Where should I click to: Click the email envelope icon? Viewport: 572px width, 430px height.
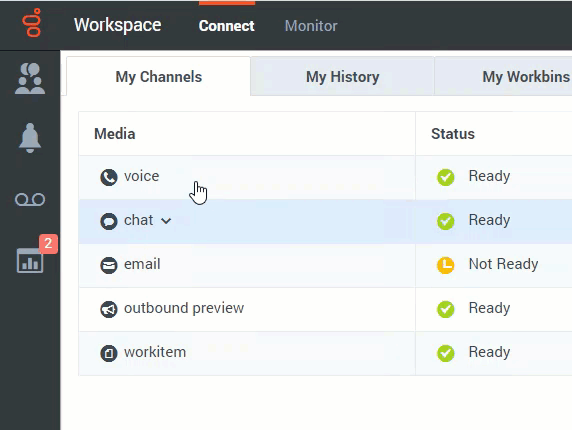[109, 265]
